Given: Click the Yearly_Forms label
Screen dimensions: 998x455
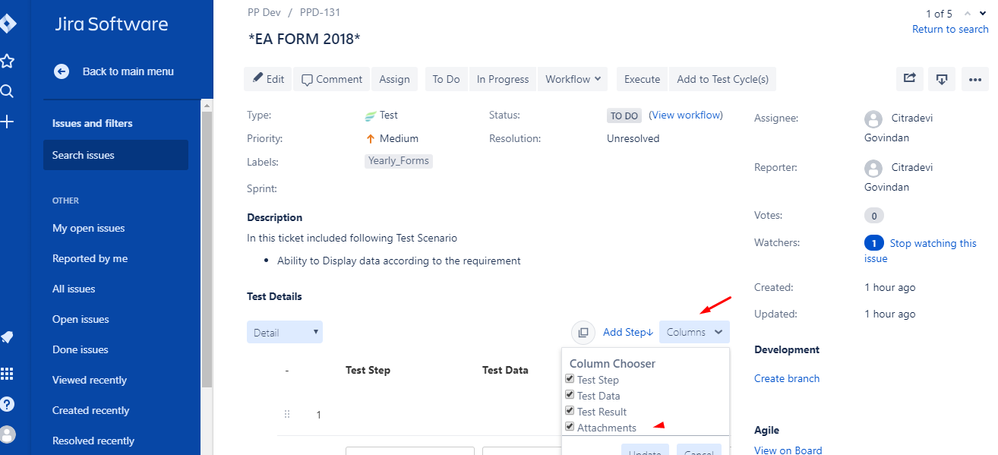Looking at the screenshot, I should (x=399, y=161).
